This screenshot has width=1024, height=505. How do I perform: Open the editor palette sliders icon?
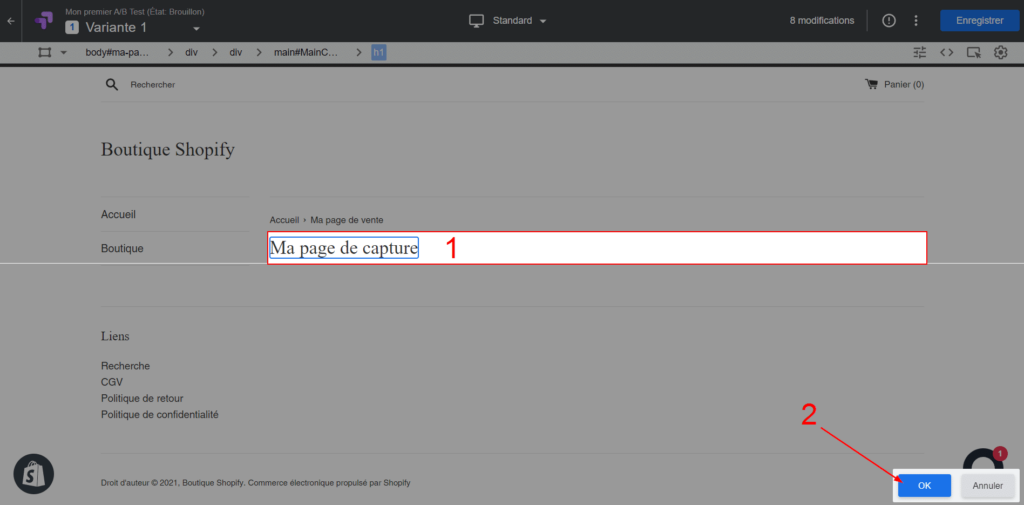point(920,52)
